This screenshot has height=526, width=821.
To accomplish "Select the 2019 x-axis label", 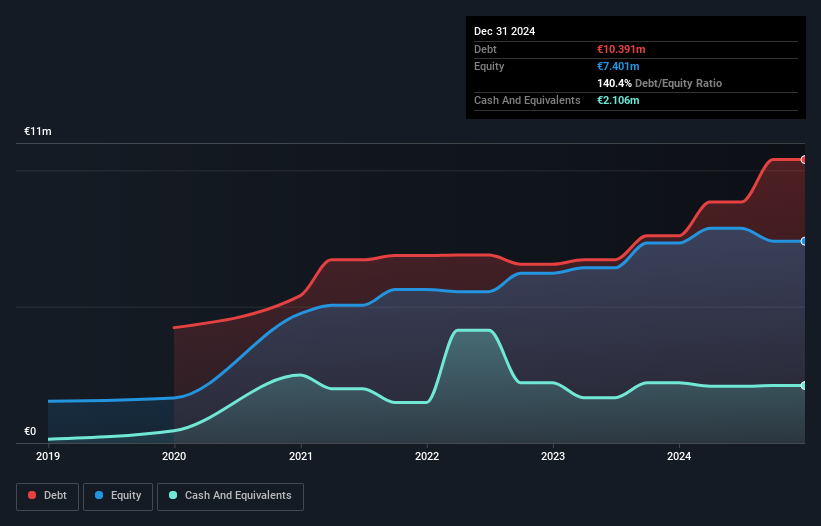I will coord(48,456).
